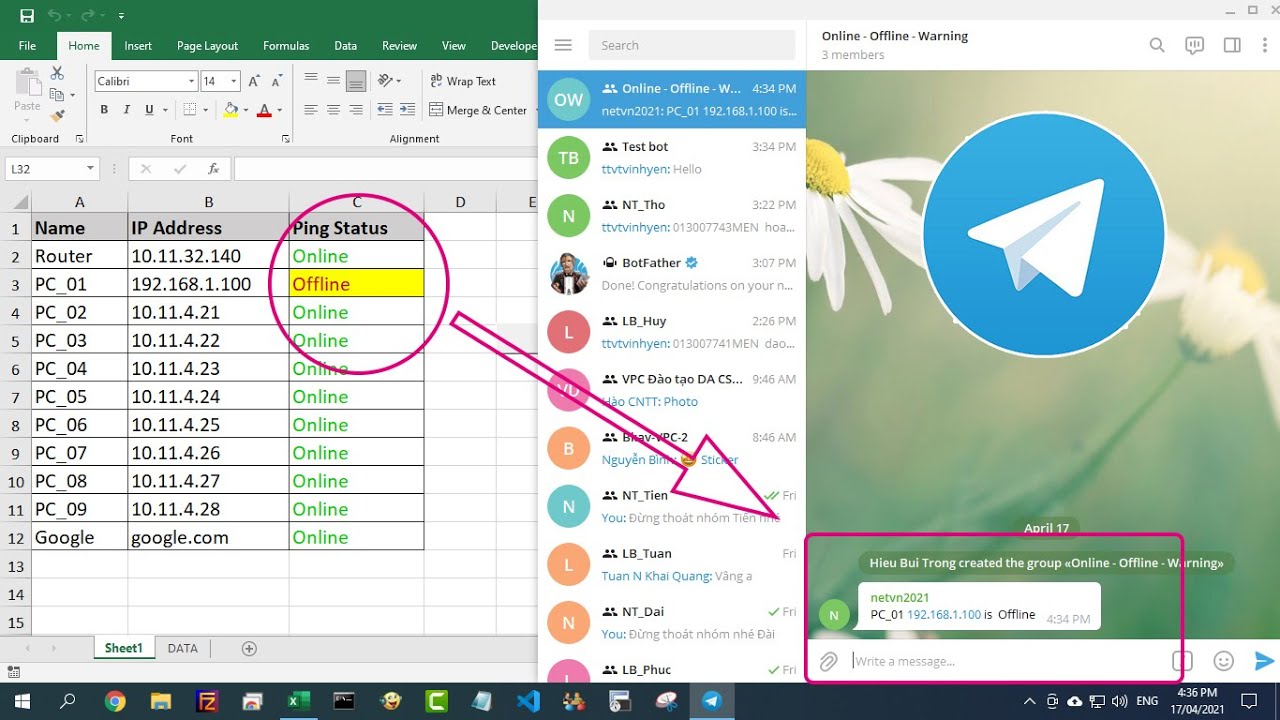Open the Name Box L32 dropdown
Screen dimensions: 1280x720
point(90,169)
